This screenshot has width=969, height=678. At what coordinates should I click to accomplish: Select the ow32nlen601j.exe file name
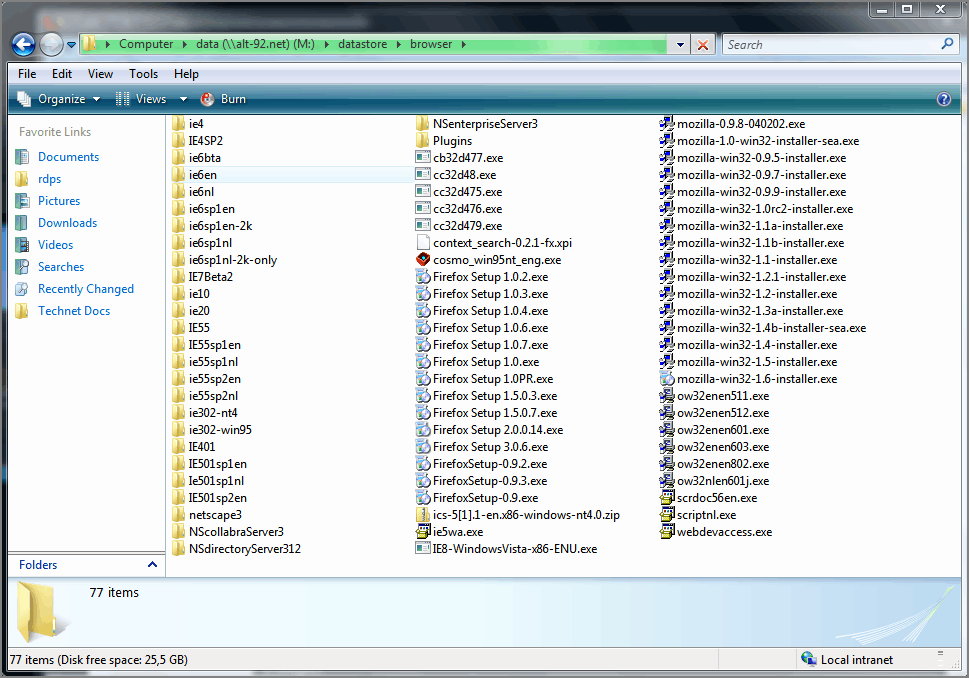point(723,481)
